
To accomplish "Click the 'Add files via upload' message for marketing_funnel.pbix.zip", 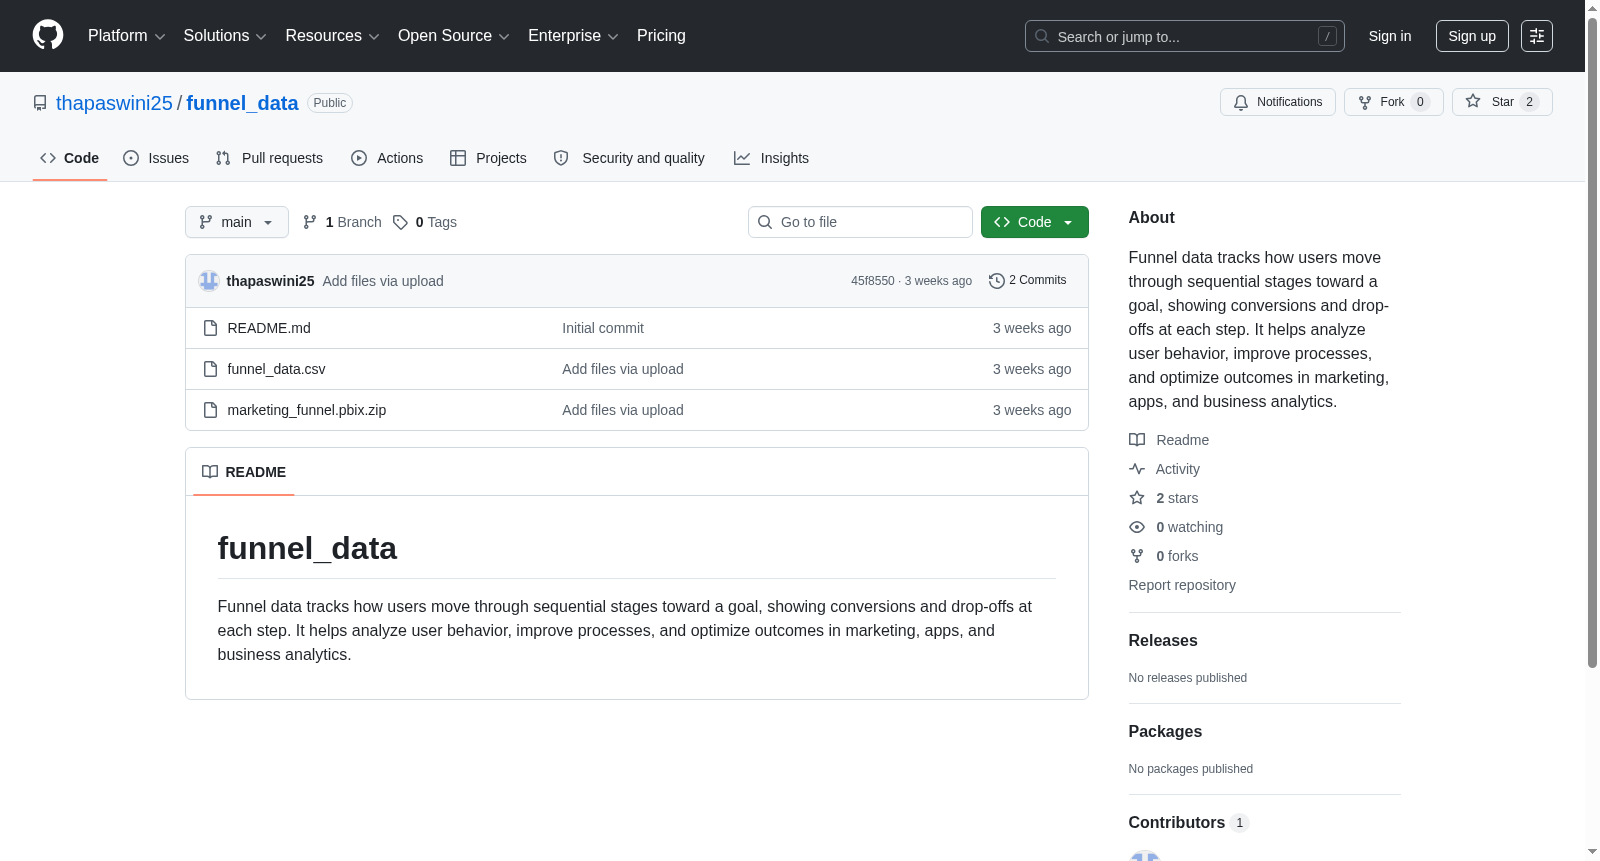I will click(623, 410).
